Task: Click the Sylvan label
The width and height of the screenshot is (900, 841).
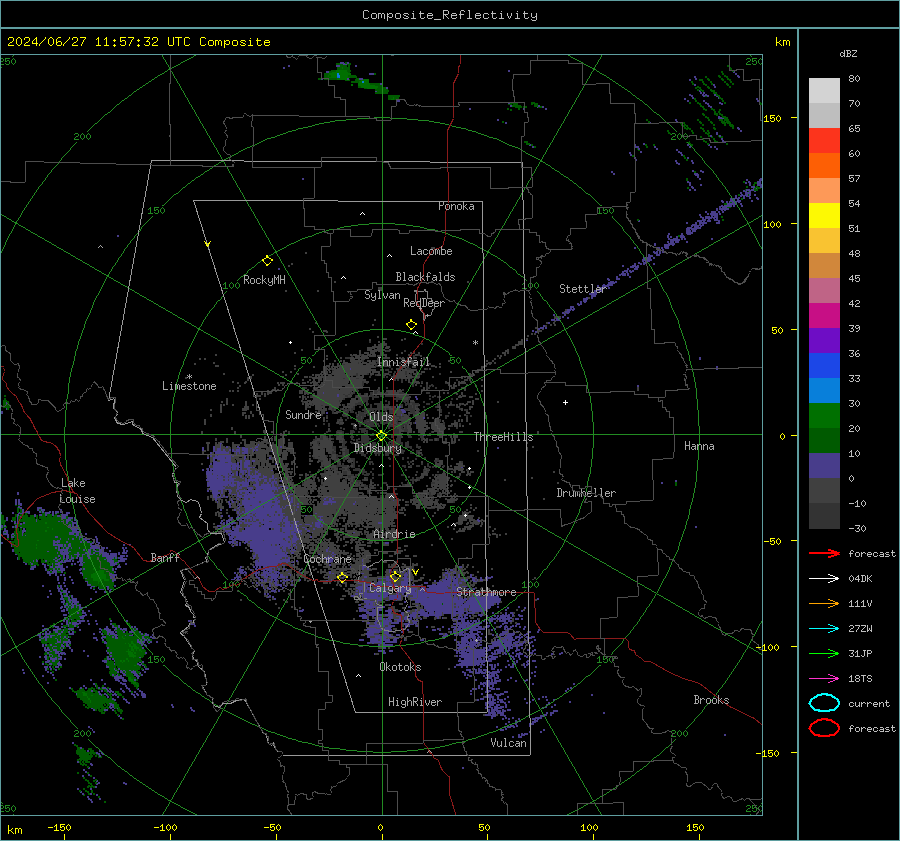Action: pos(382,295)
